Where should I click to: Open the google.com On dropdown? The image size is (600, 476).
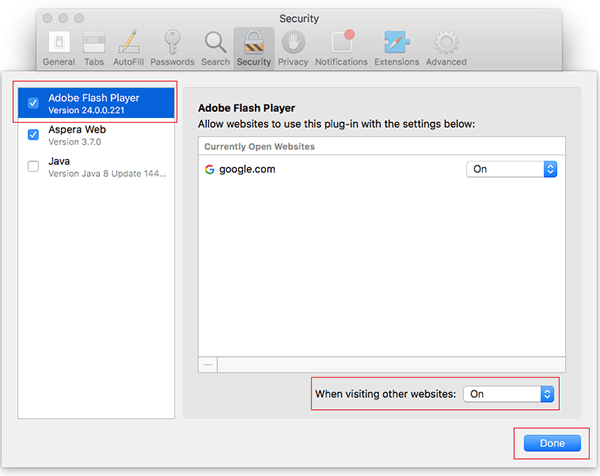coord(512,169)
